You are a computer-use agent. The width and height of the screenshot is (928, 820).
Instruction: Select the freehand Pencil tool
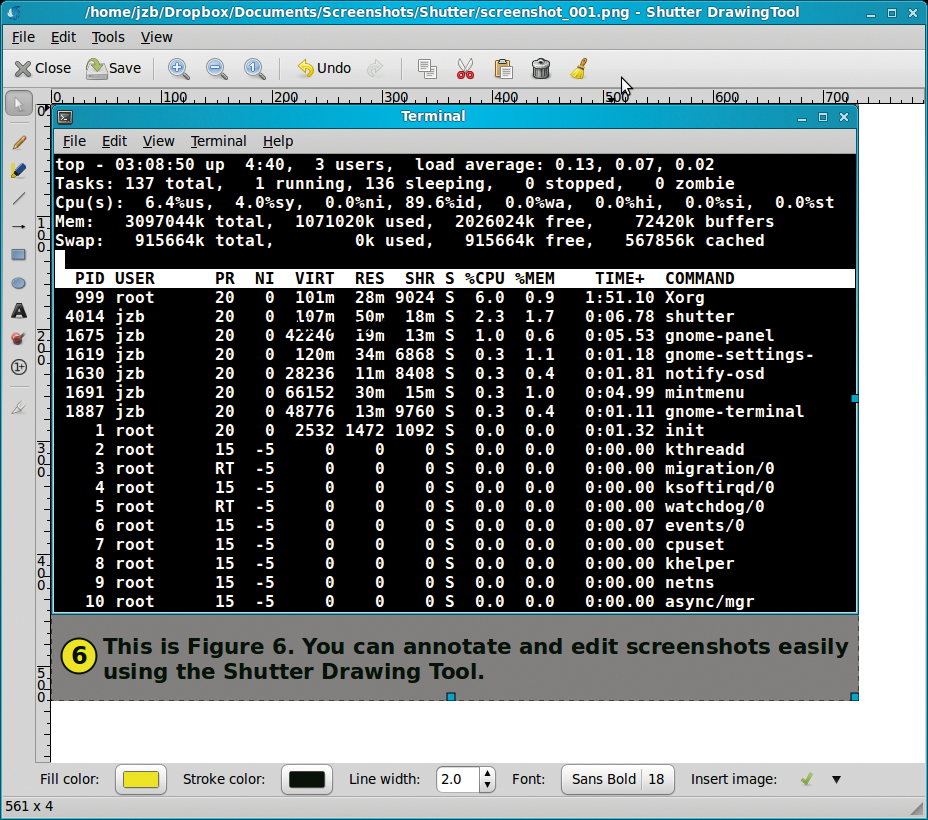point(19,142)
